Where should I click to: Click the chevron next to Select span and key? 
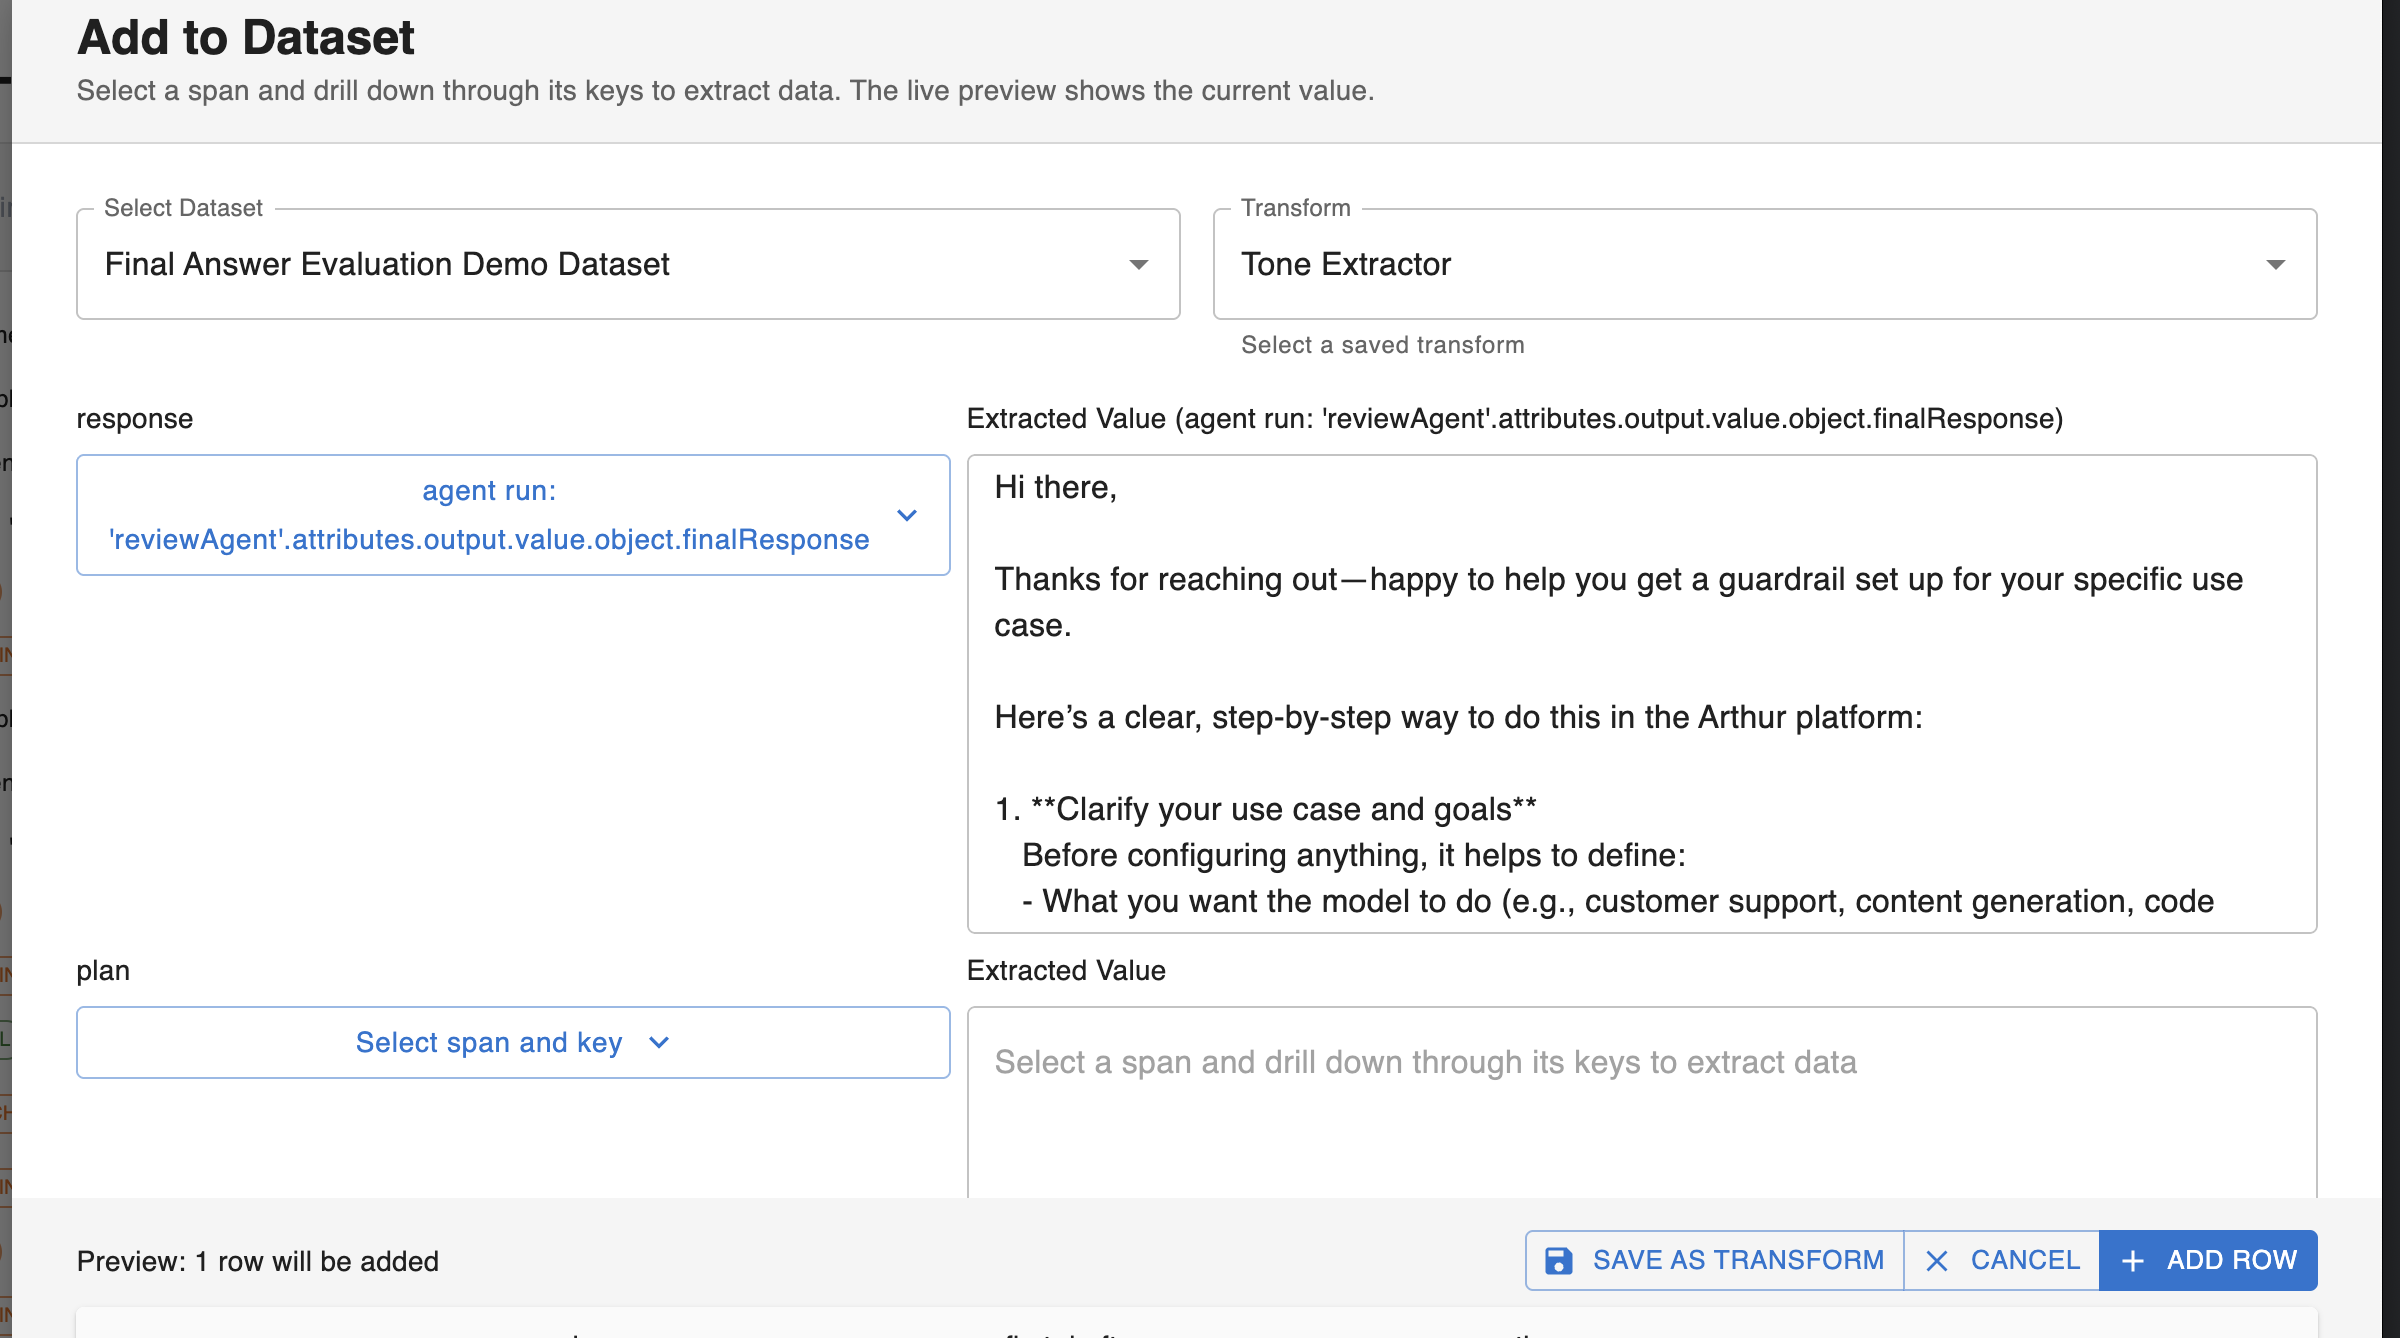(659, 1042)
